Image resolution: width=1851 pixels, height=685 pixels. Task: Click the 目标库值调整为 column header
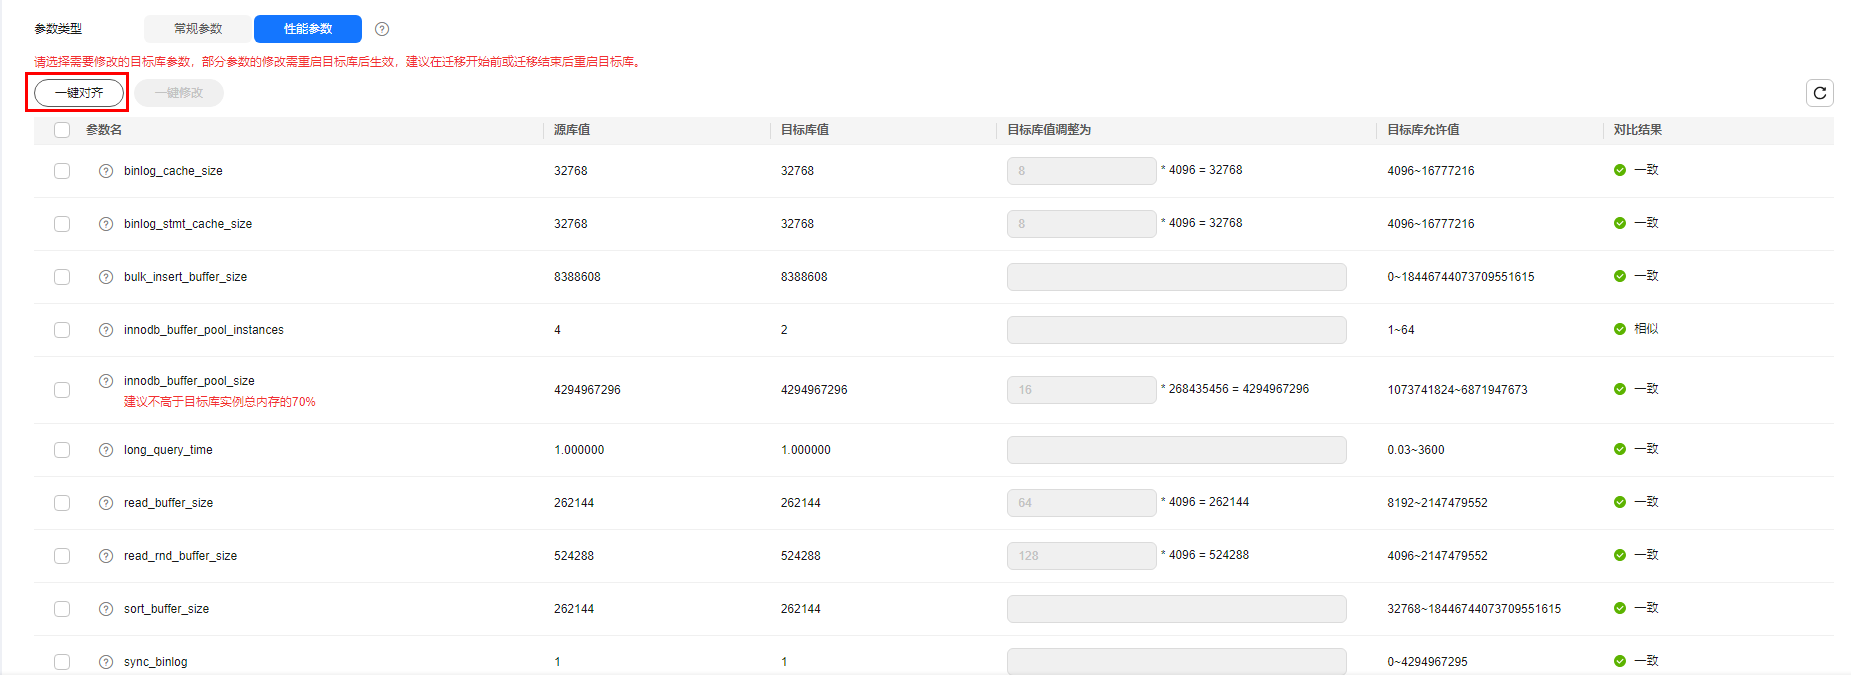click(x=1049, y=130)
